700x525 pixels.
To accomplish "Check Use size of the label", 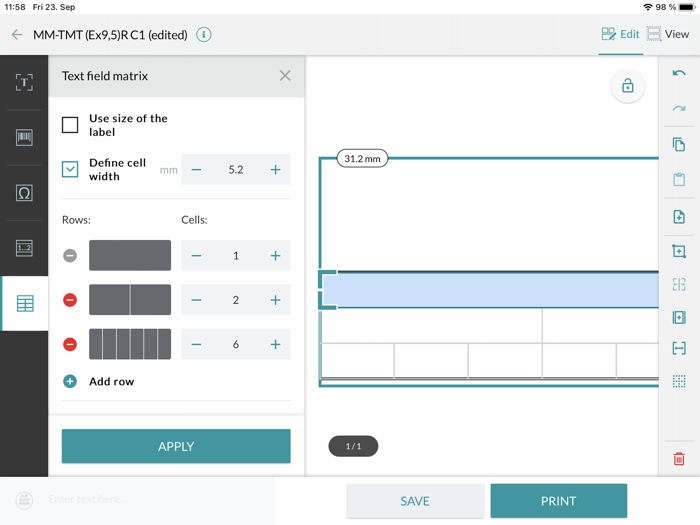I will 70,125.
